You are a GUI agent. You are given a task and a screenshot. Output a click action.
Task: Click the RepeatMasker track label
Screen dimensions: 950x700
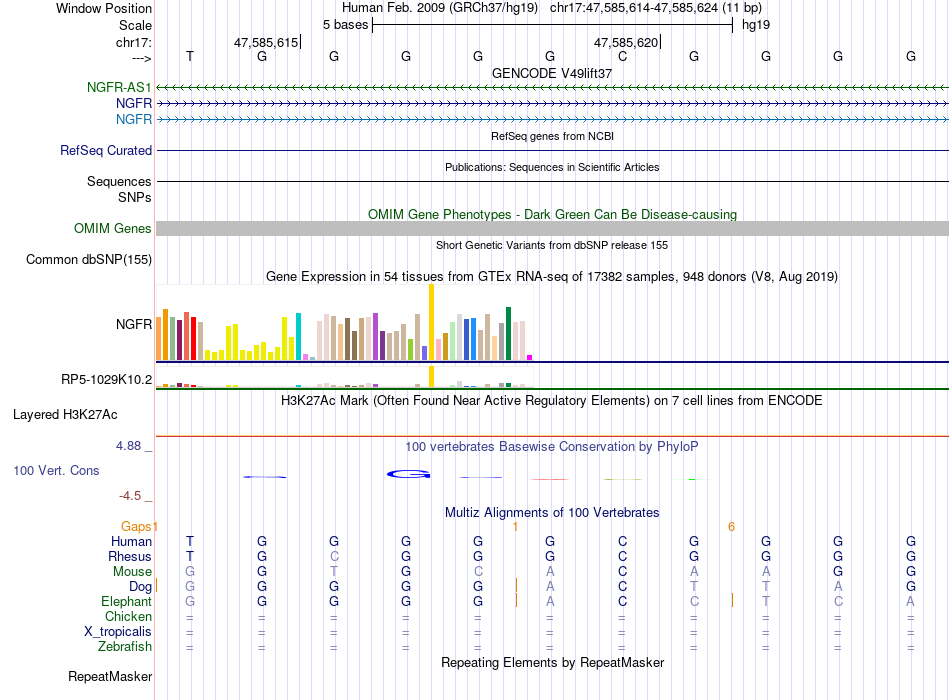[110, 676]
